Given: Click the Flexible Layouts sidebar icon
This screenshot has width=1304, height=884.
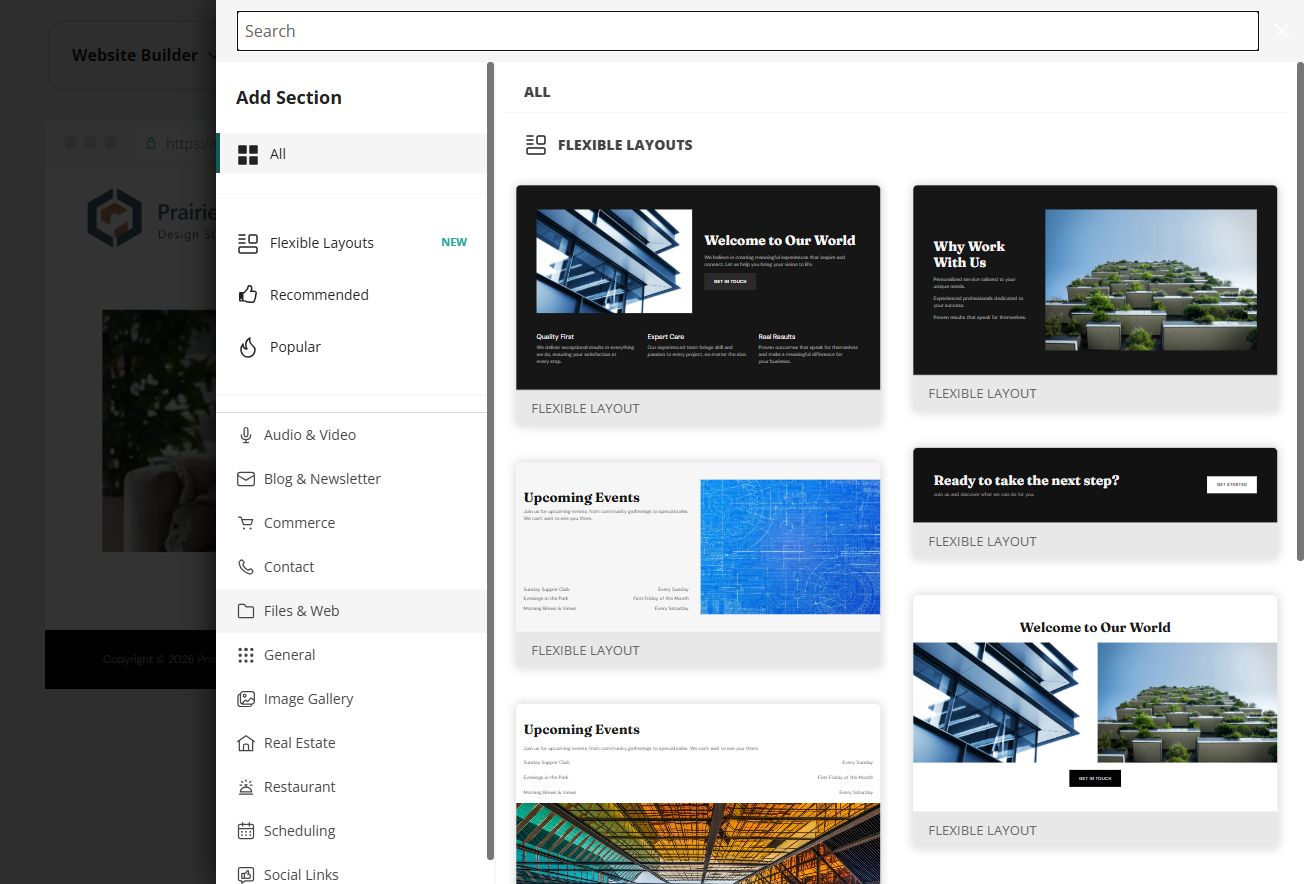Looking at the screenshot, I should pos(248,243).
